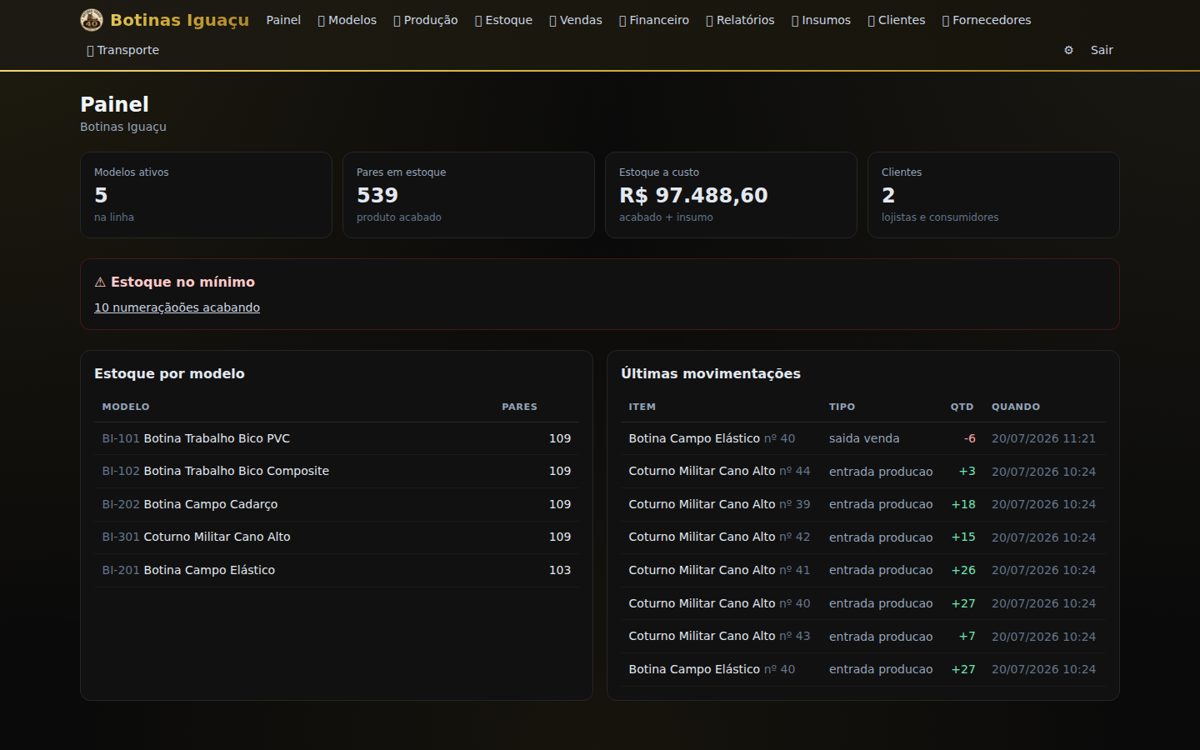Go to the Produção section
1200x750 pixels.
coord(426,20)
